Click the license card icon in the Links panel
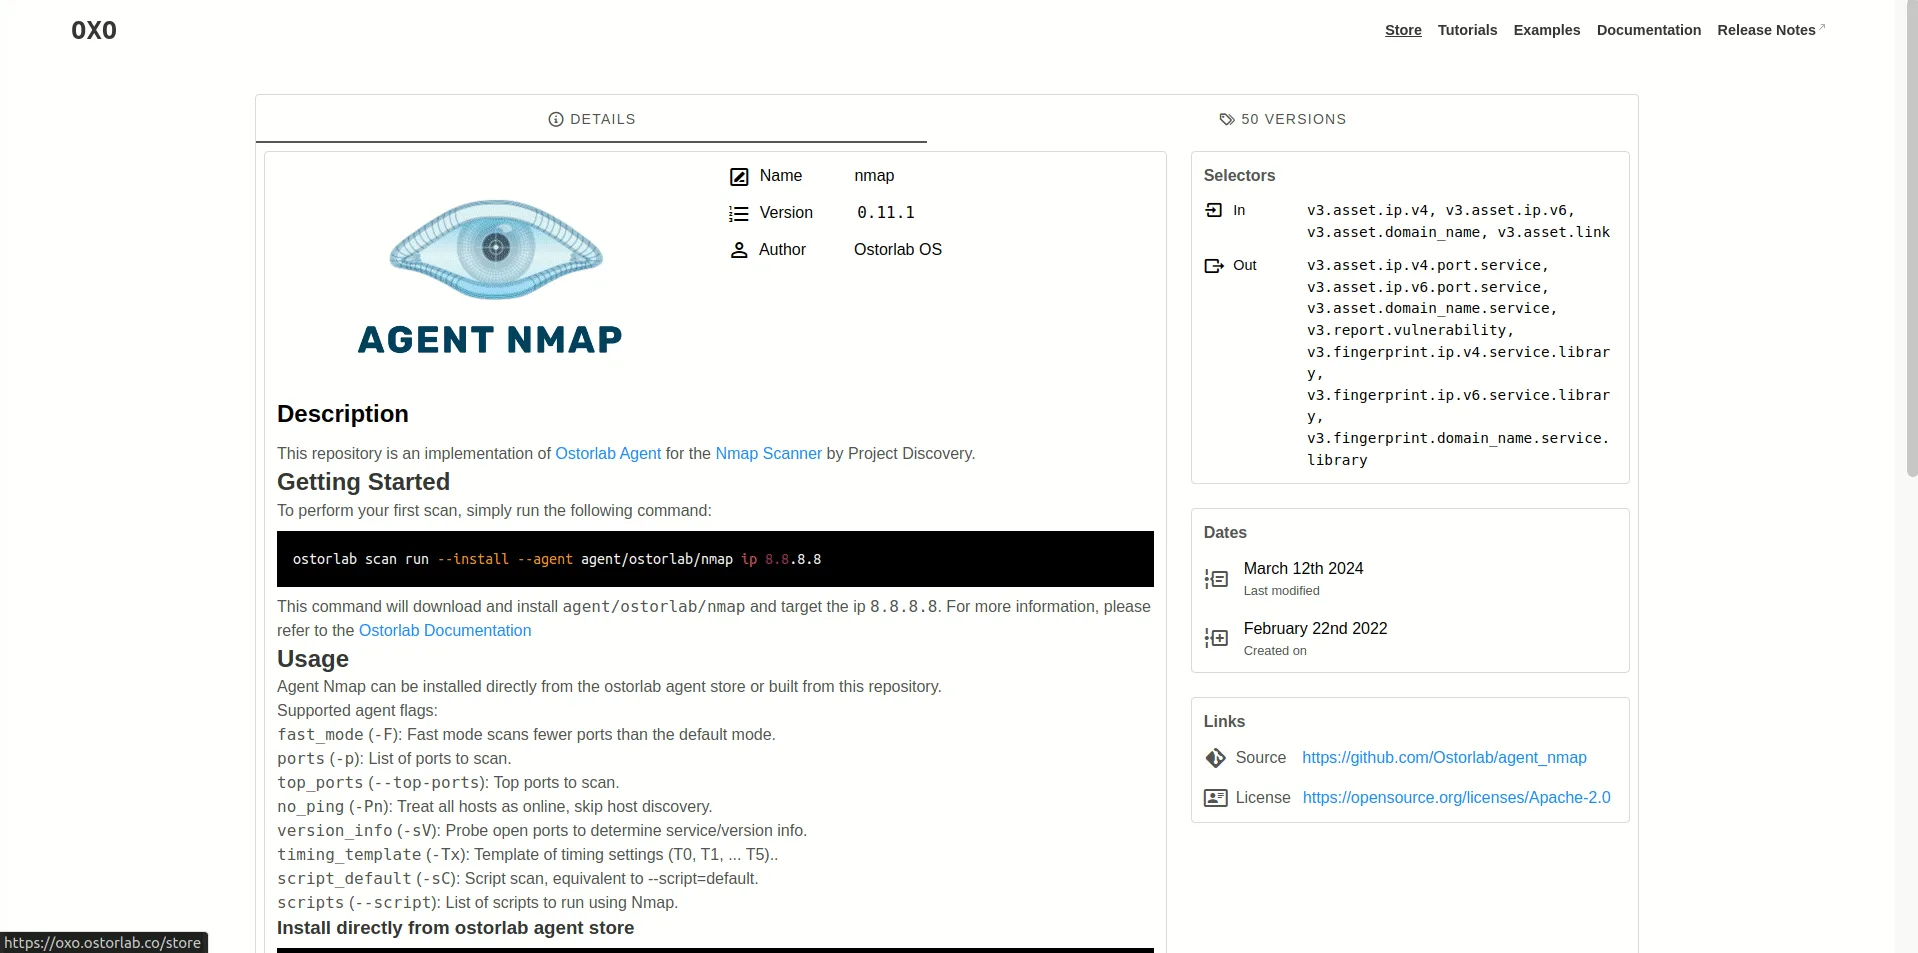 (x=1215, y=798)
